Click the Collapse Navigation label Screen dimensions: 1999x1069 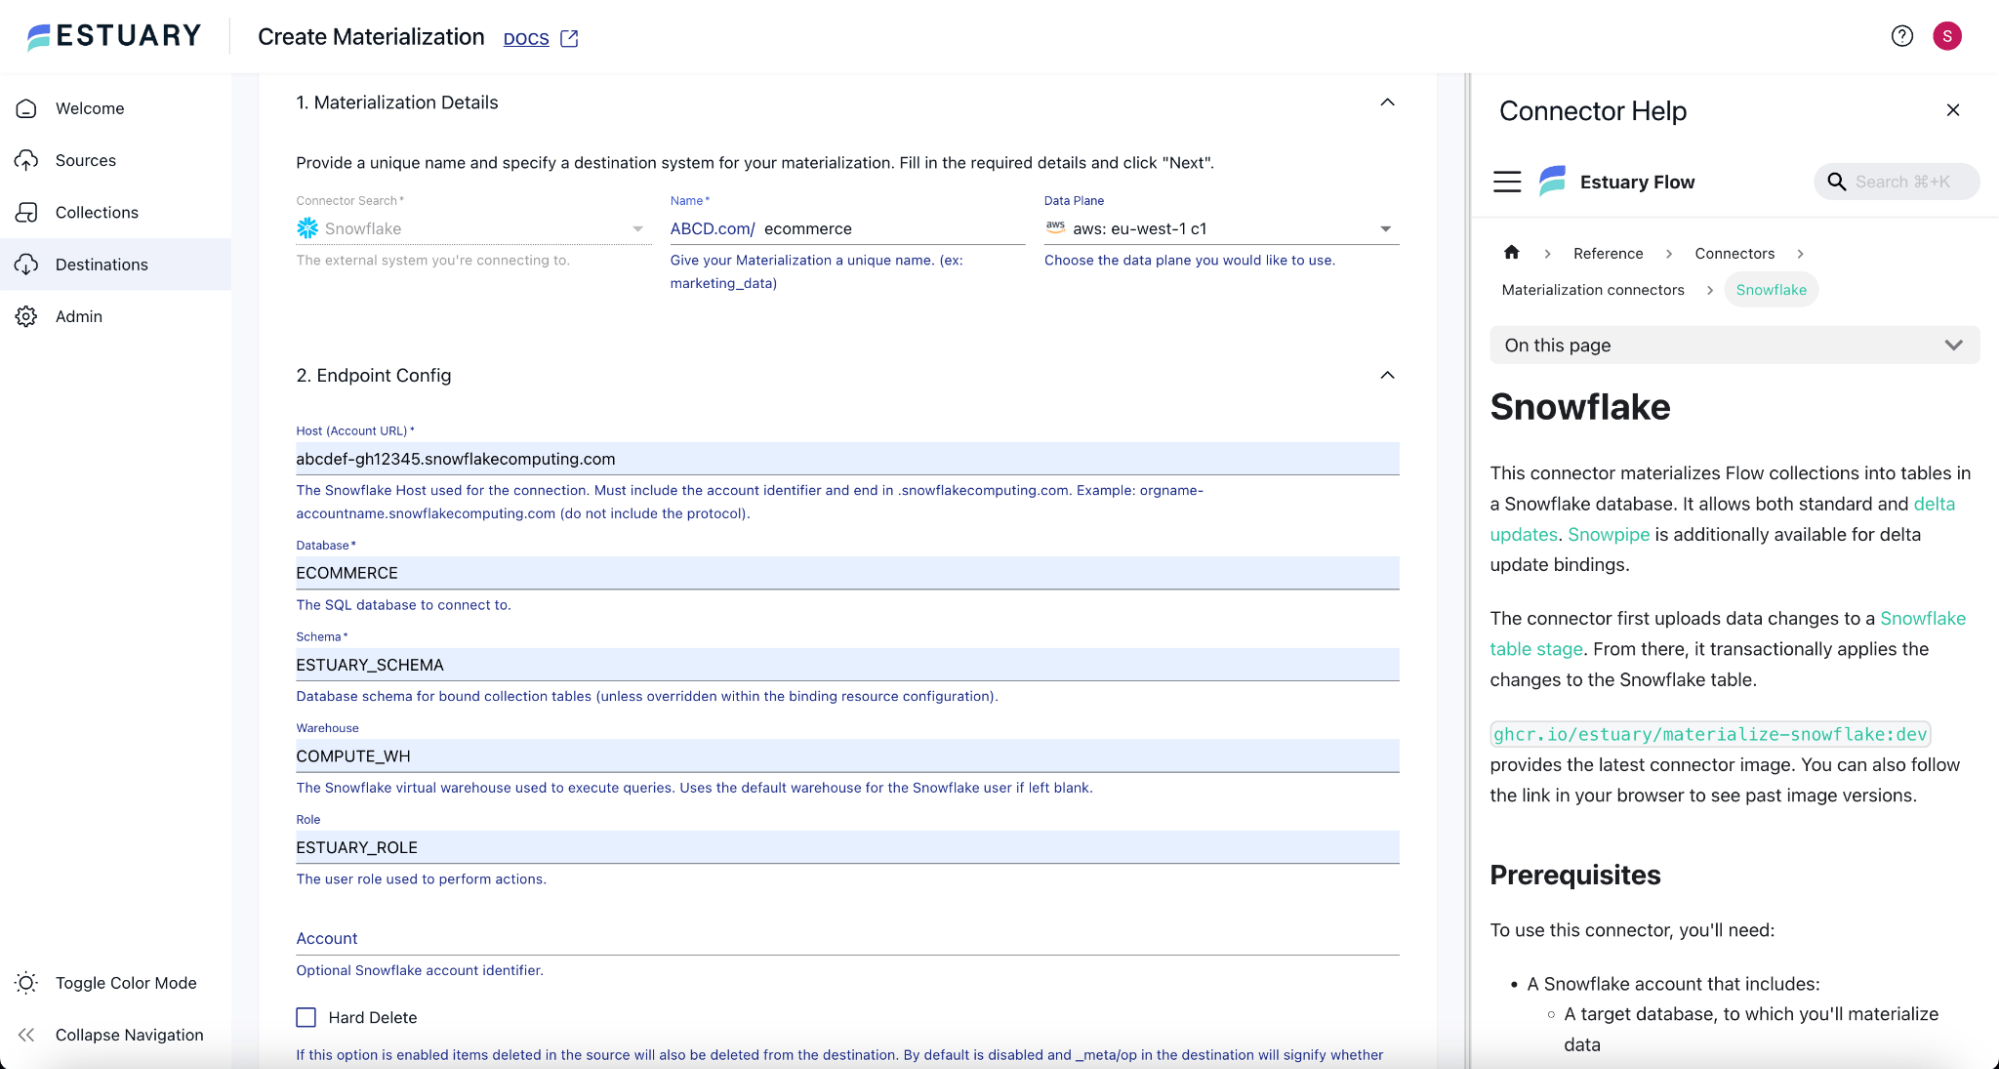point(129,1035)
